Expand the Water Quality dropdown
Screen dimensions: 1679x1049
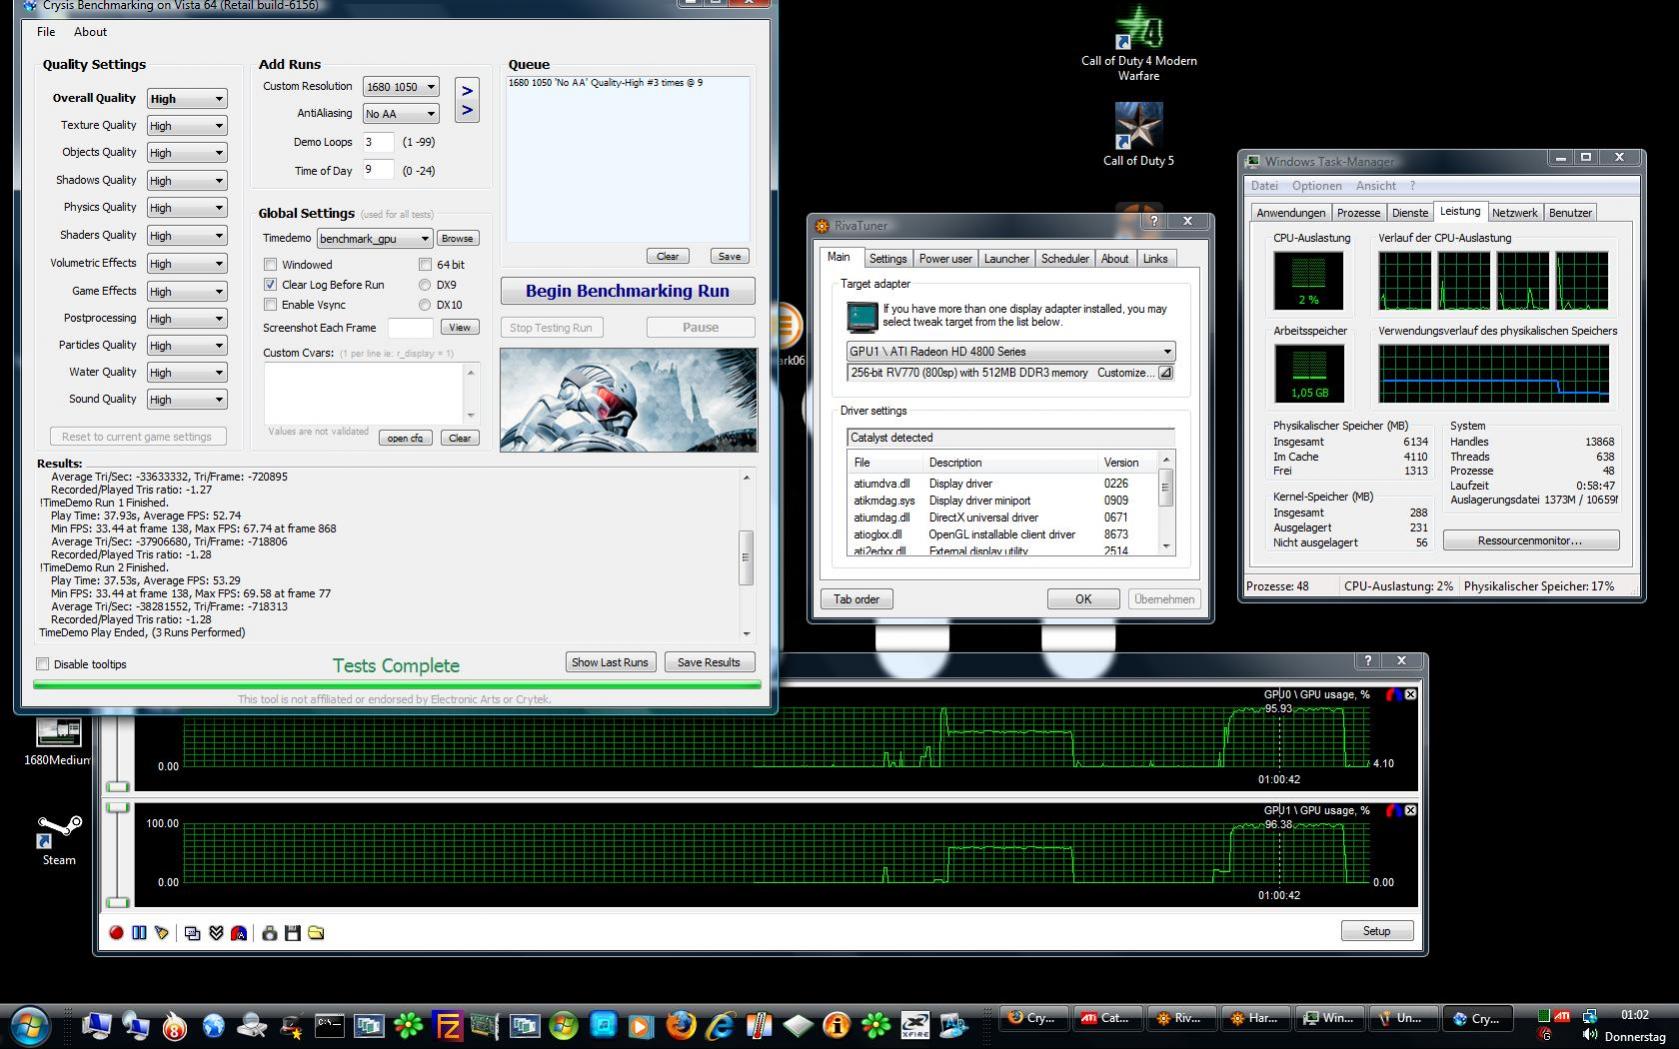pyautogui.click(x=187, y=373)
